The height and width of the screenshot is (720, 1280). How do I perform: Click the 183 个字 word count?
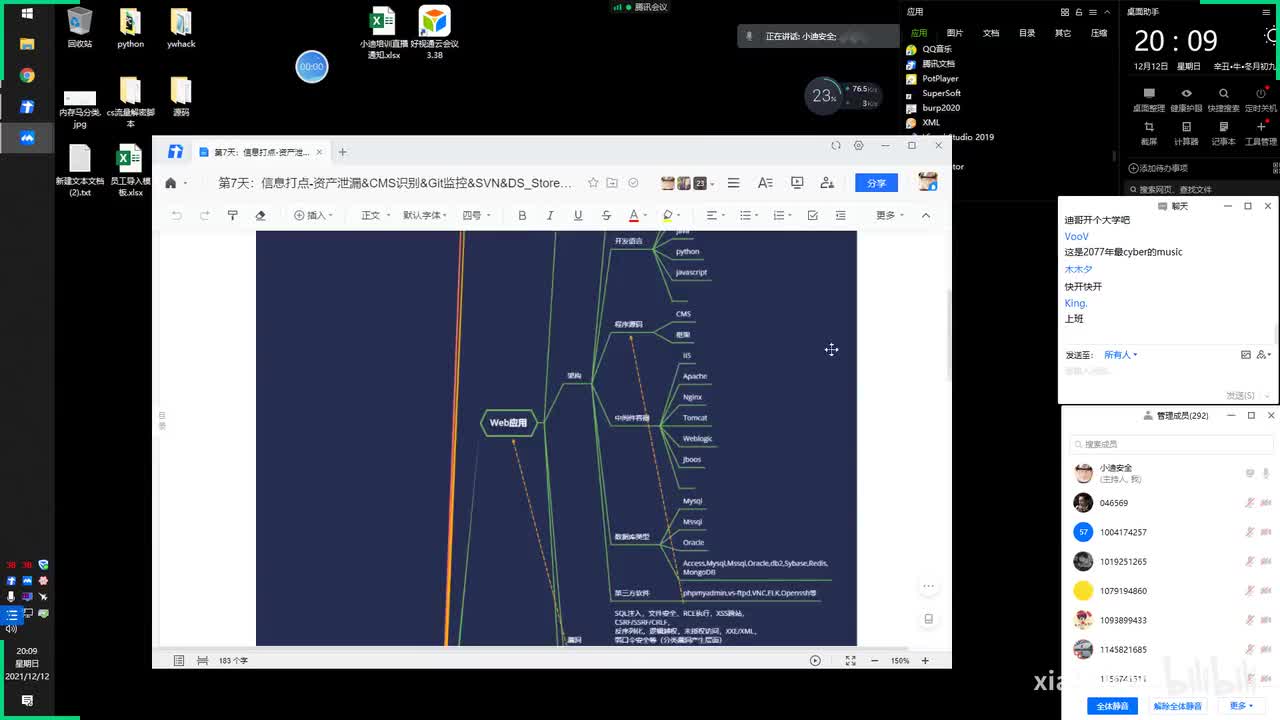[x=233, y=661]
